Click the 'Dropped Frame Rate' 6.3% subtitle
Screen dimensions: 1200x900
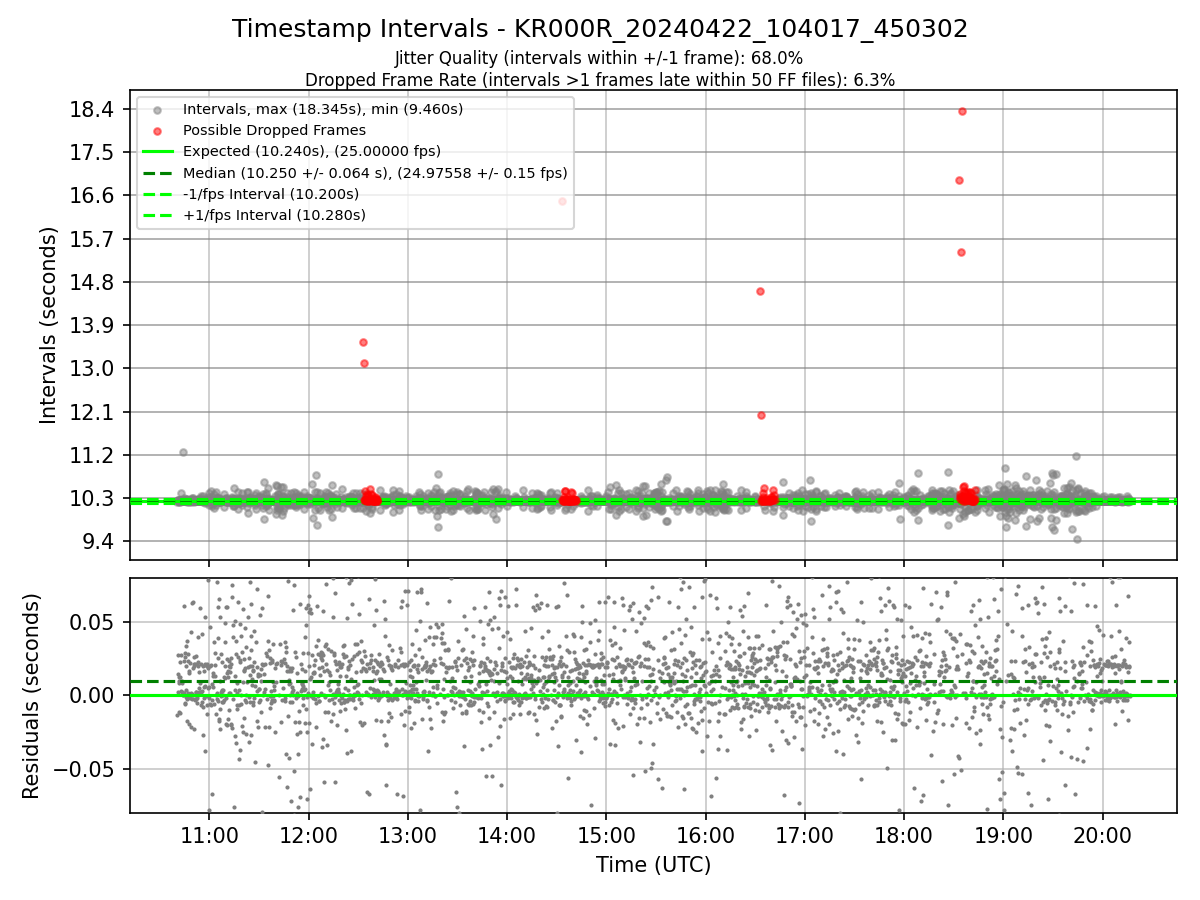pos(600,79)
